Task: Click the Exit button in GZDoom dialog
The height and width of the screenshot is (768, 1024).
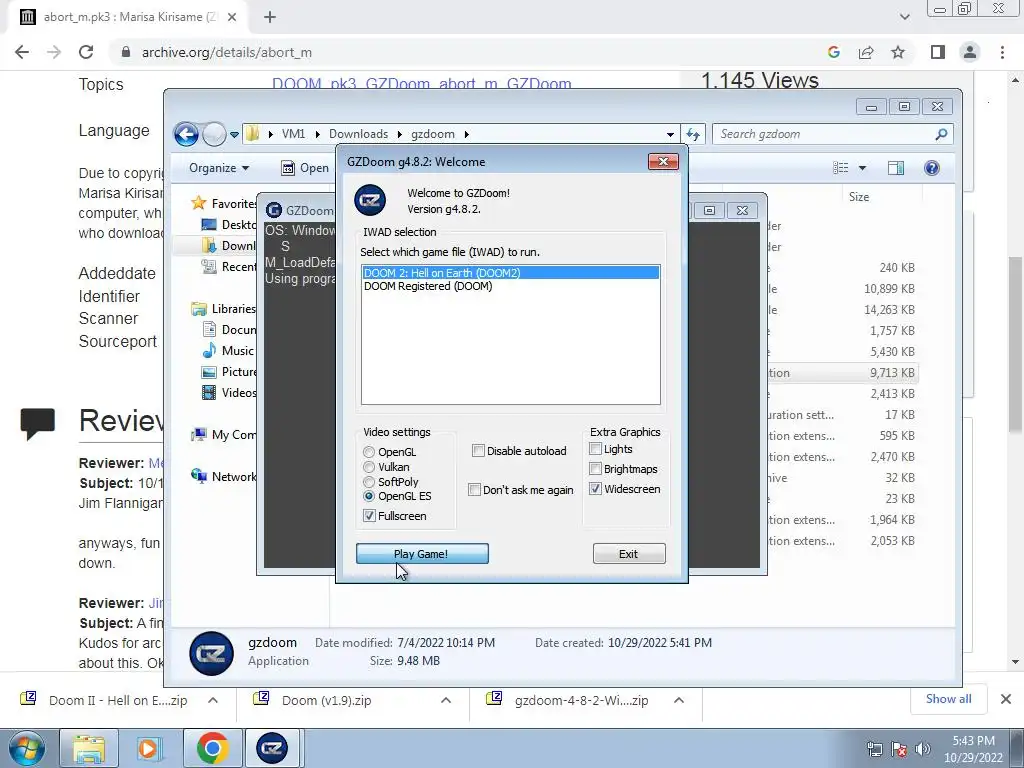Action: (629, 554)
